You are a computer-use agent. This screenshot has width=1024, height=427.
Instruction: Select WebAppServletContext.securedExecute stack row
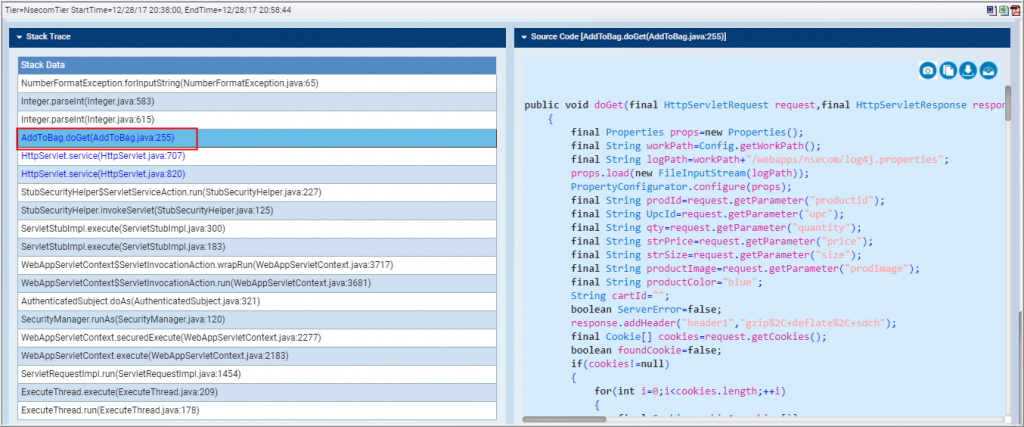click(257, 338)
